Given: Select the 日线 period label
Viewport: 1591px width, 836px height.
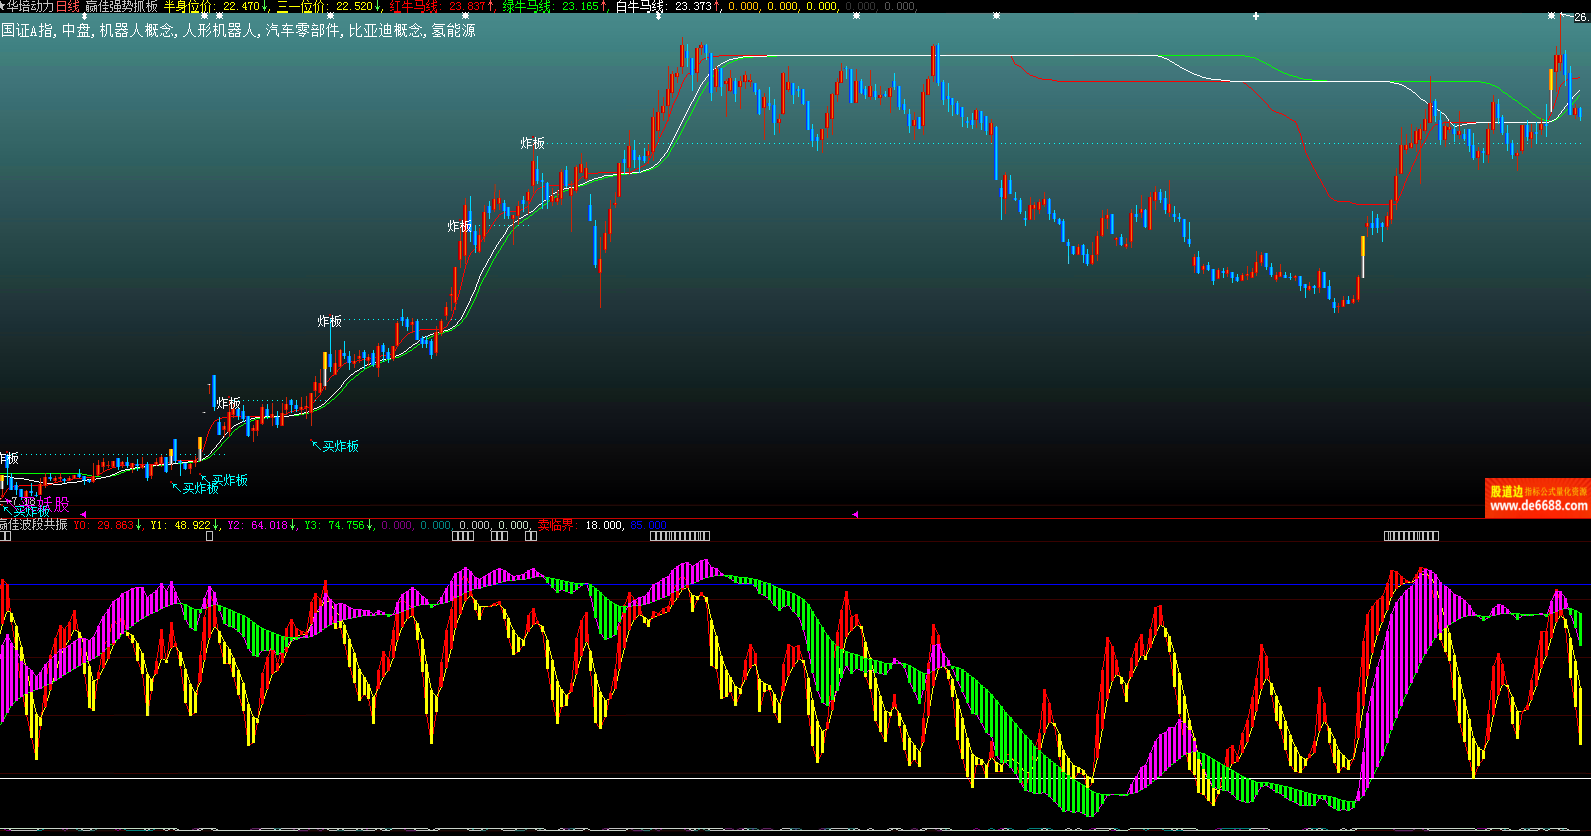Looking at the screenshot, I should pyautogui.click(x=67, y=6).
